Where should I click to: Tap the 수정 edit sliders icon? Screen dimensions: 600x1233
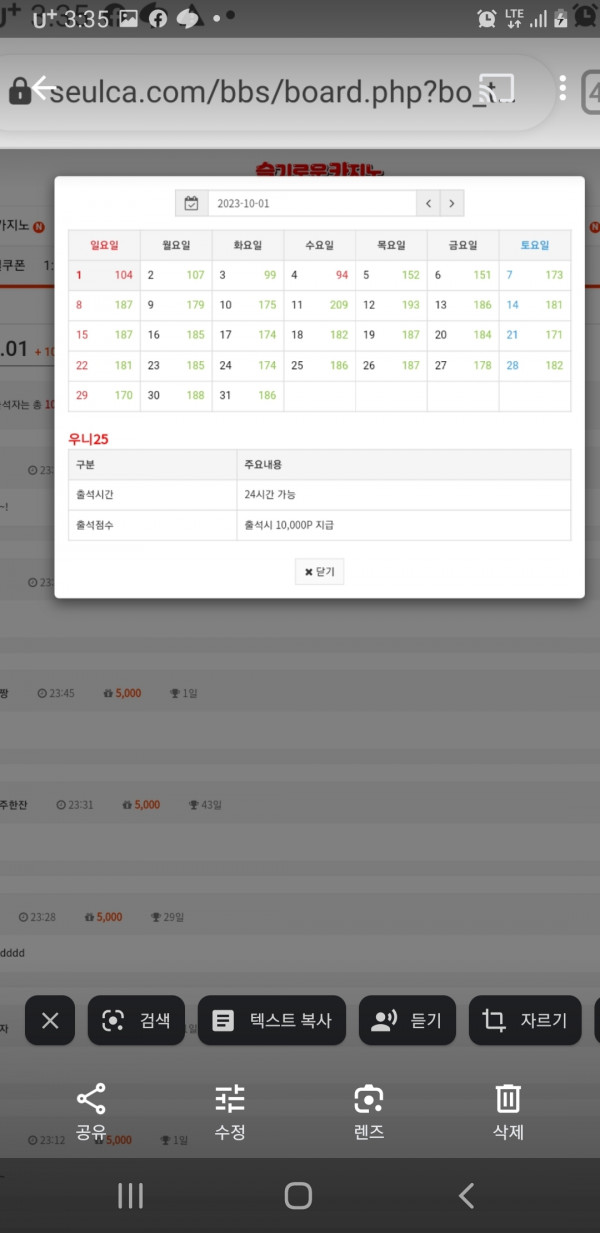pos(230,1112)
